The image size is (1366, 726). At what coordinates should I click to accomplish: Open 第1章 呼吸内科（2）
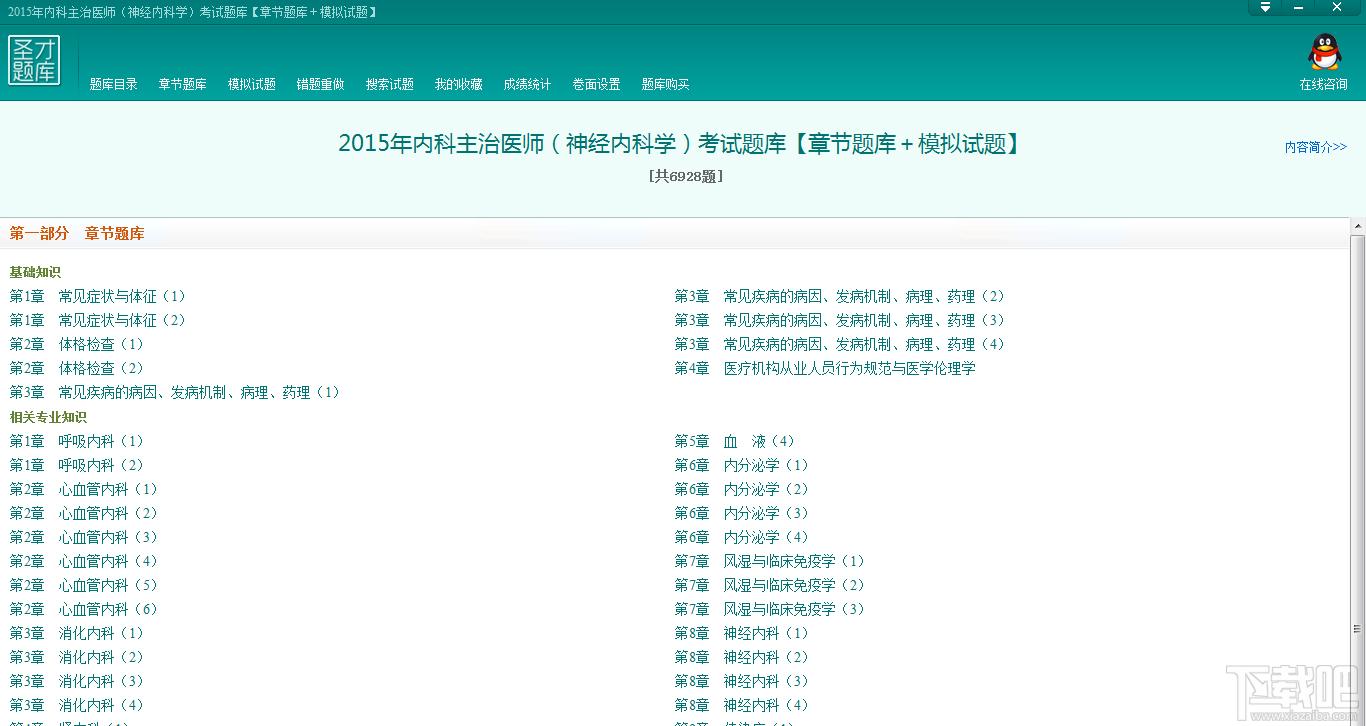tap(77, 465)
